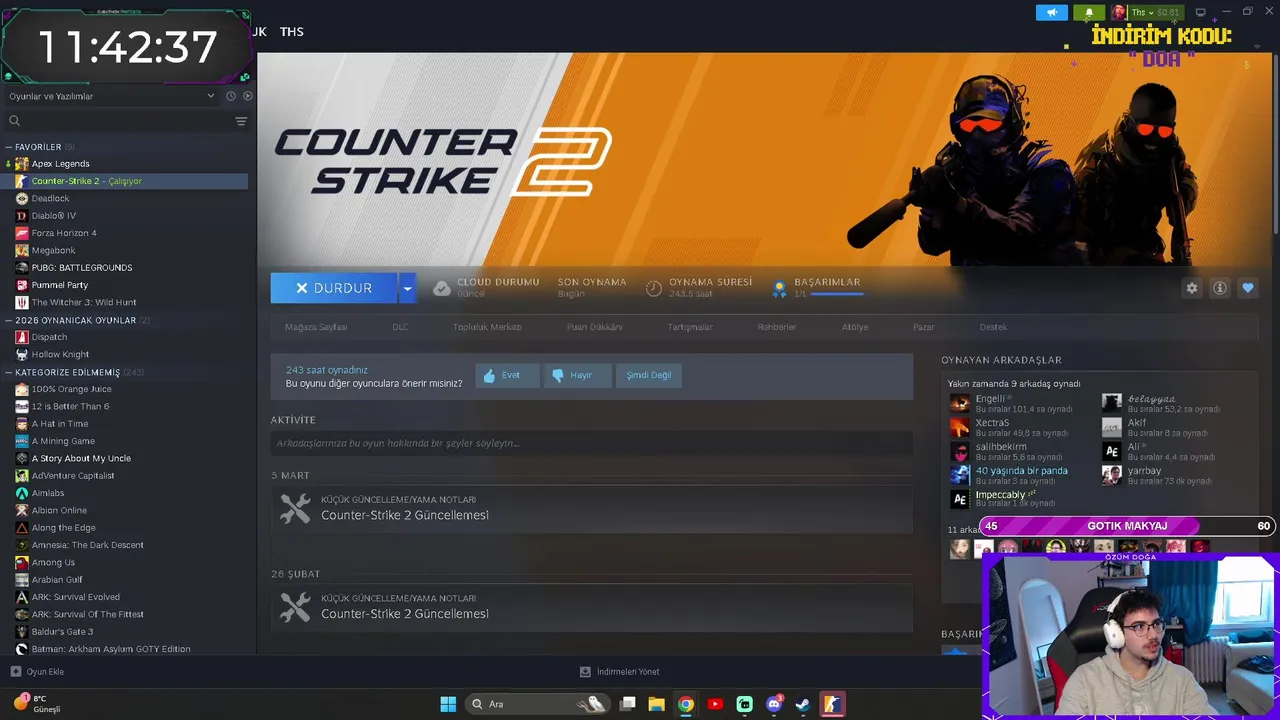Dismiss the prompt with Şimdi Değil
The height and width of the screenshot is (720, 1280).
tap(648, 375)
